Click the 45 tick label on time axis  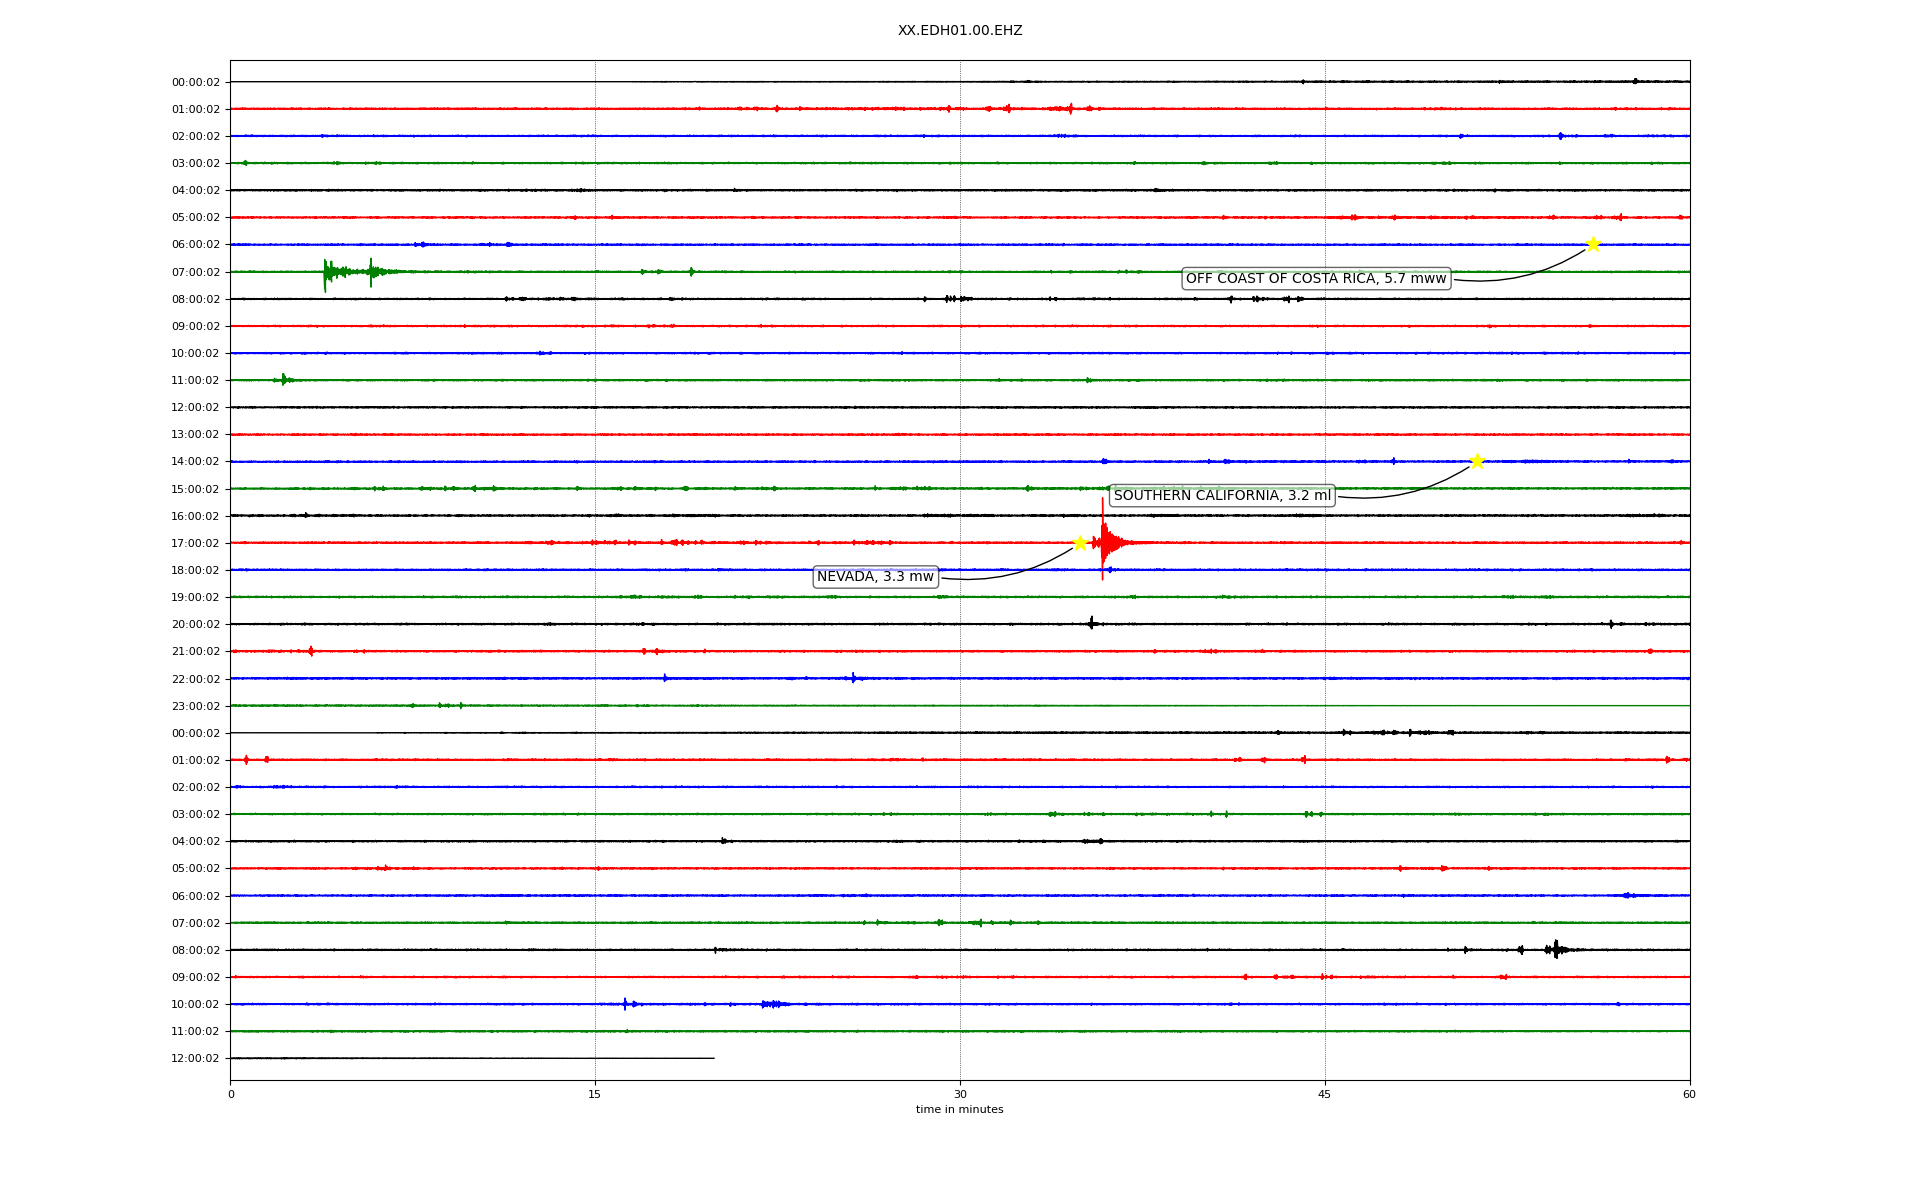1325,1094
